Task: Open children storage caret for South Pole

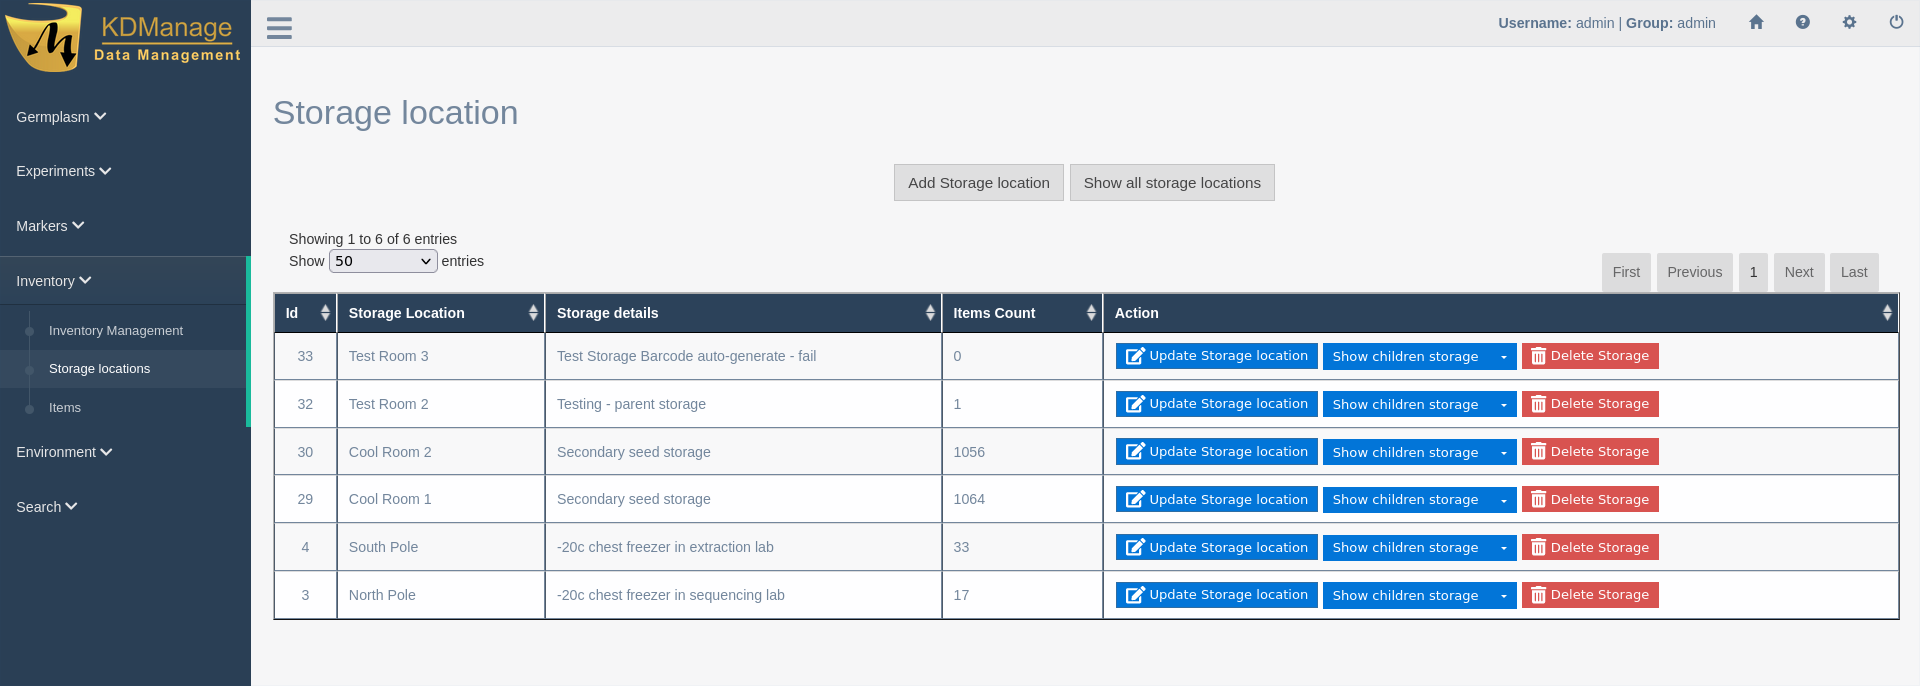Action: [1503, 548]
